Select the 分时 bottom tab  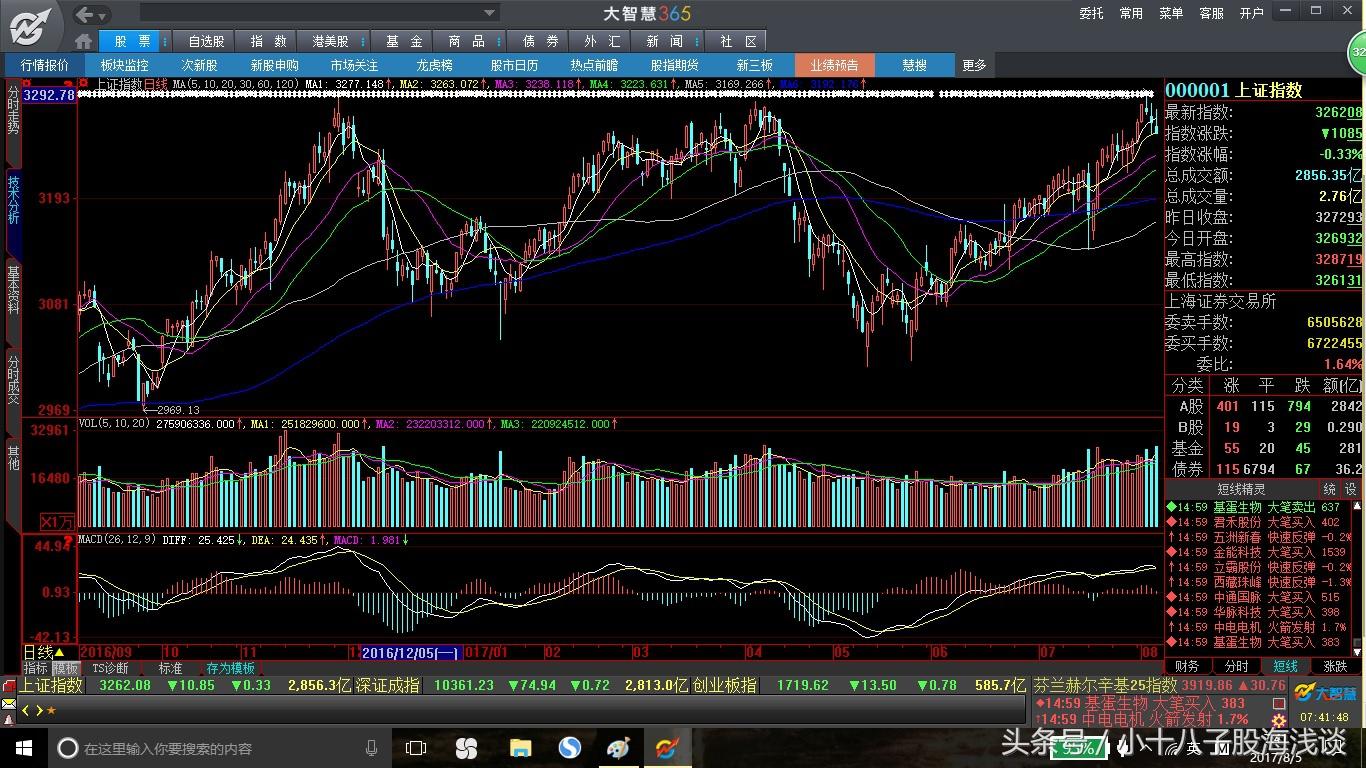pyautogui.click(x=1236, y=666)
